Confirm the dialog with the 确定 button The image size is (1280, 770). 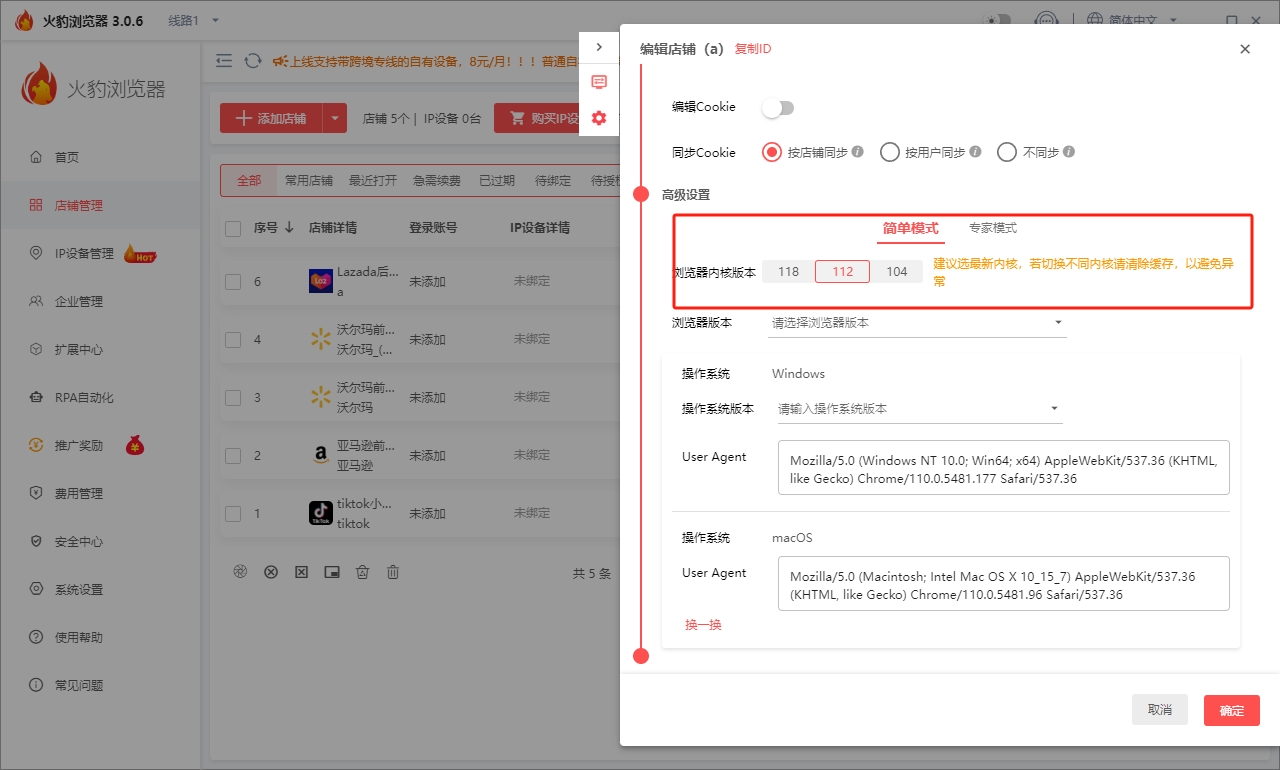tap(1231, 710)
